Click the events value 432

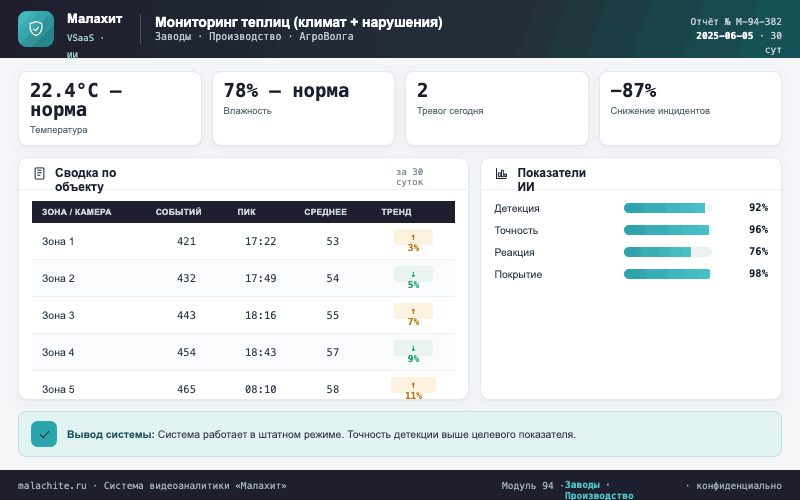click(186, 279)
